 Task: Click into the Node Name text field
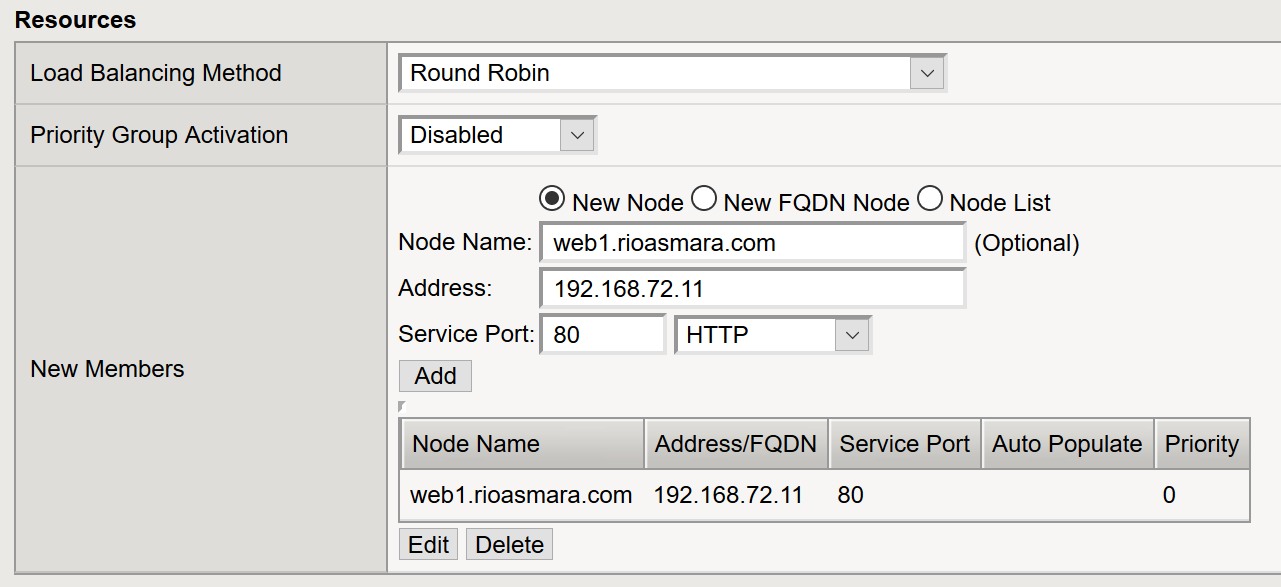click(x=752, y=243)
